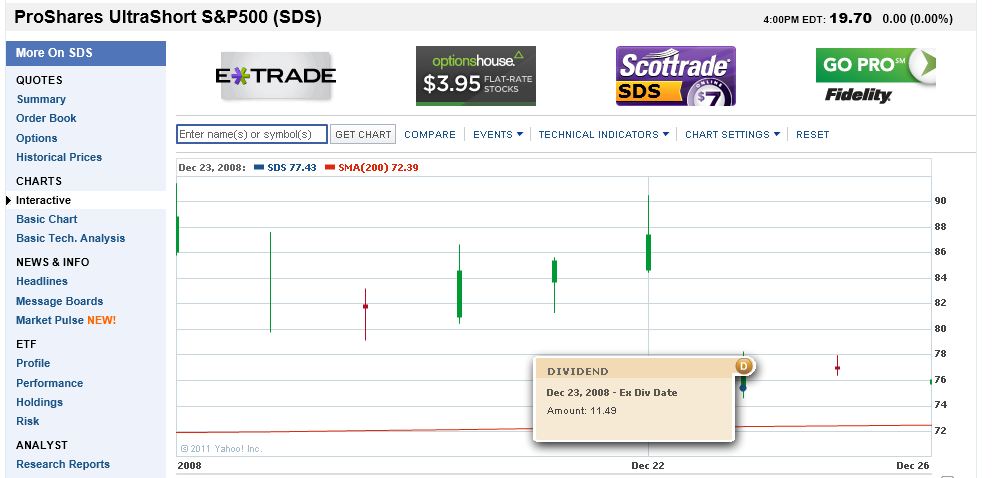This screenshot has width=992, height=478.
Task: Click RESET in the chart toolbar
Action: click(x=812, y=135)
